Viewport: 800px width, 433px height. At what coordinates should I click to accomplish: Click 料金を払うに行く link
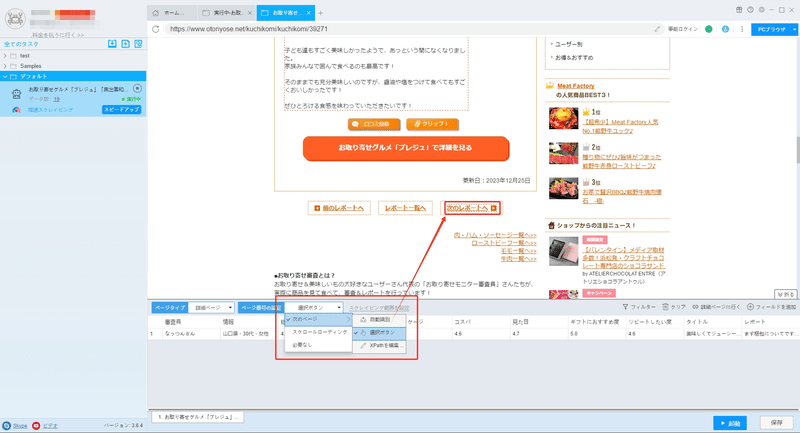tap(58, 35)
